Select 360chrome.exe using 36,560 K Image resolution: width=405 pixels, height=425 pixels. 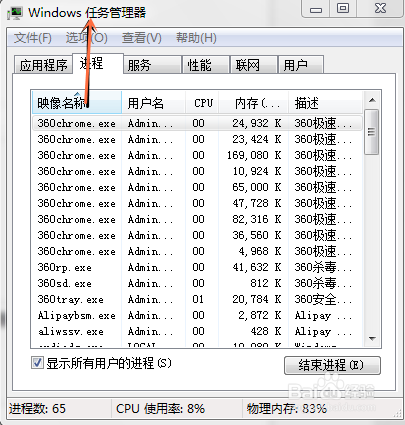coord(197,235)
